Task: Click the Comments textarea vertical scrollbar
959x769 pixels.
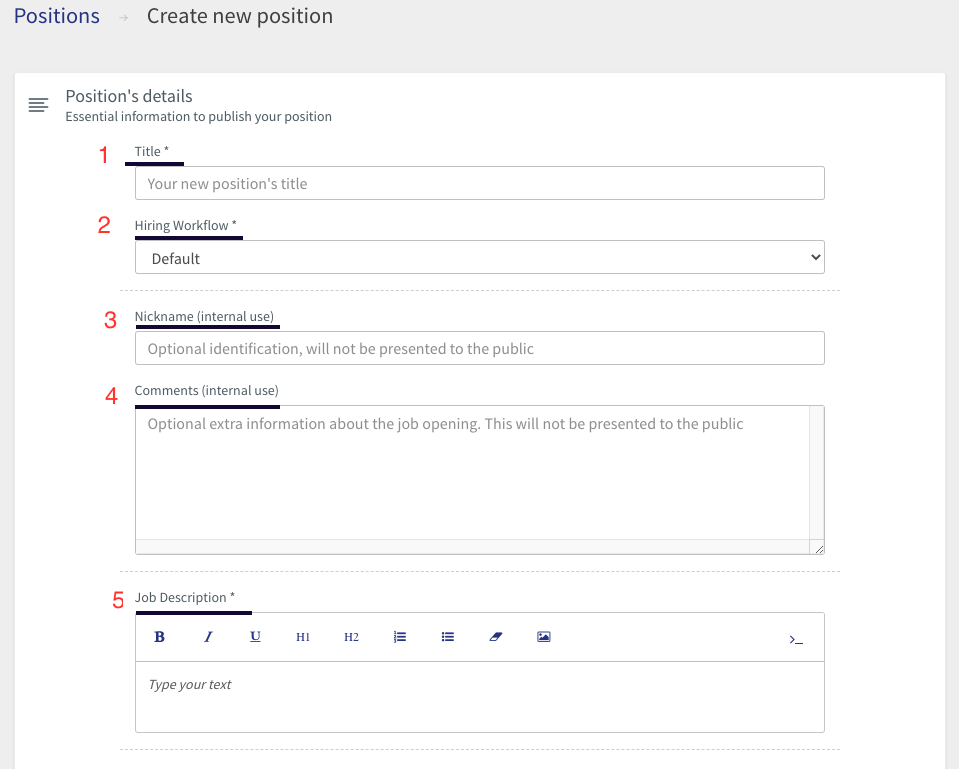Action: [x=816, y=472]
